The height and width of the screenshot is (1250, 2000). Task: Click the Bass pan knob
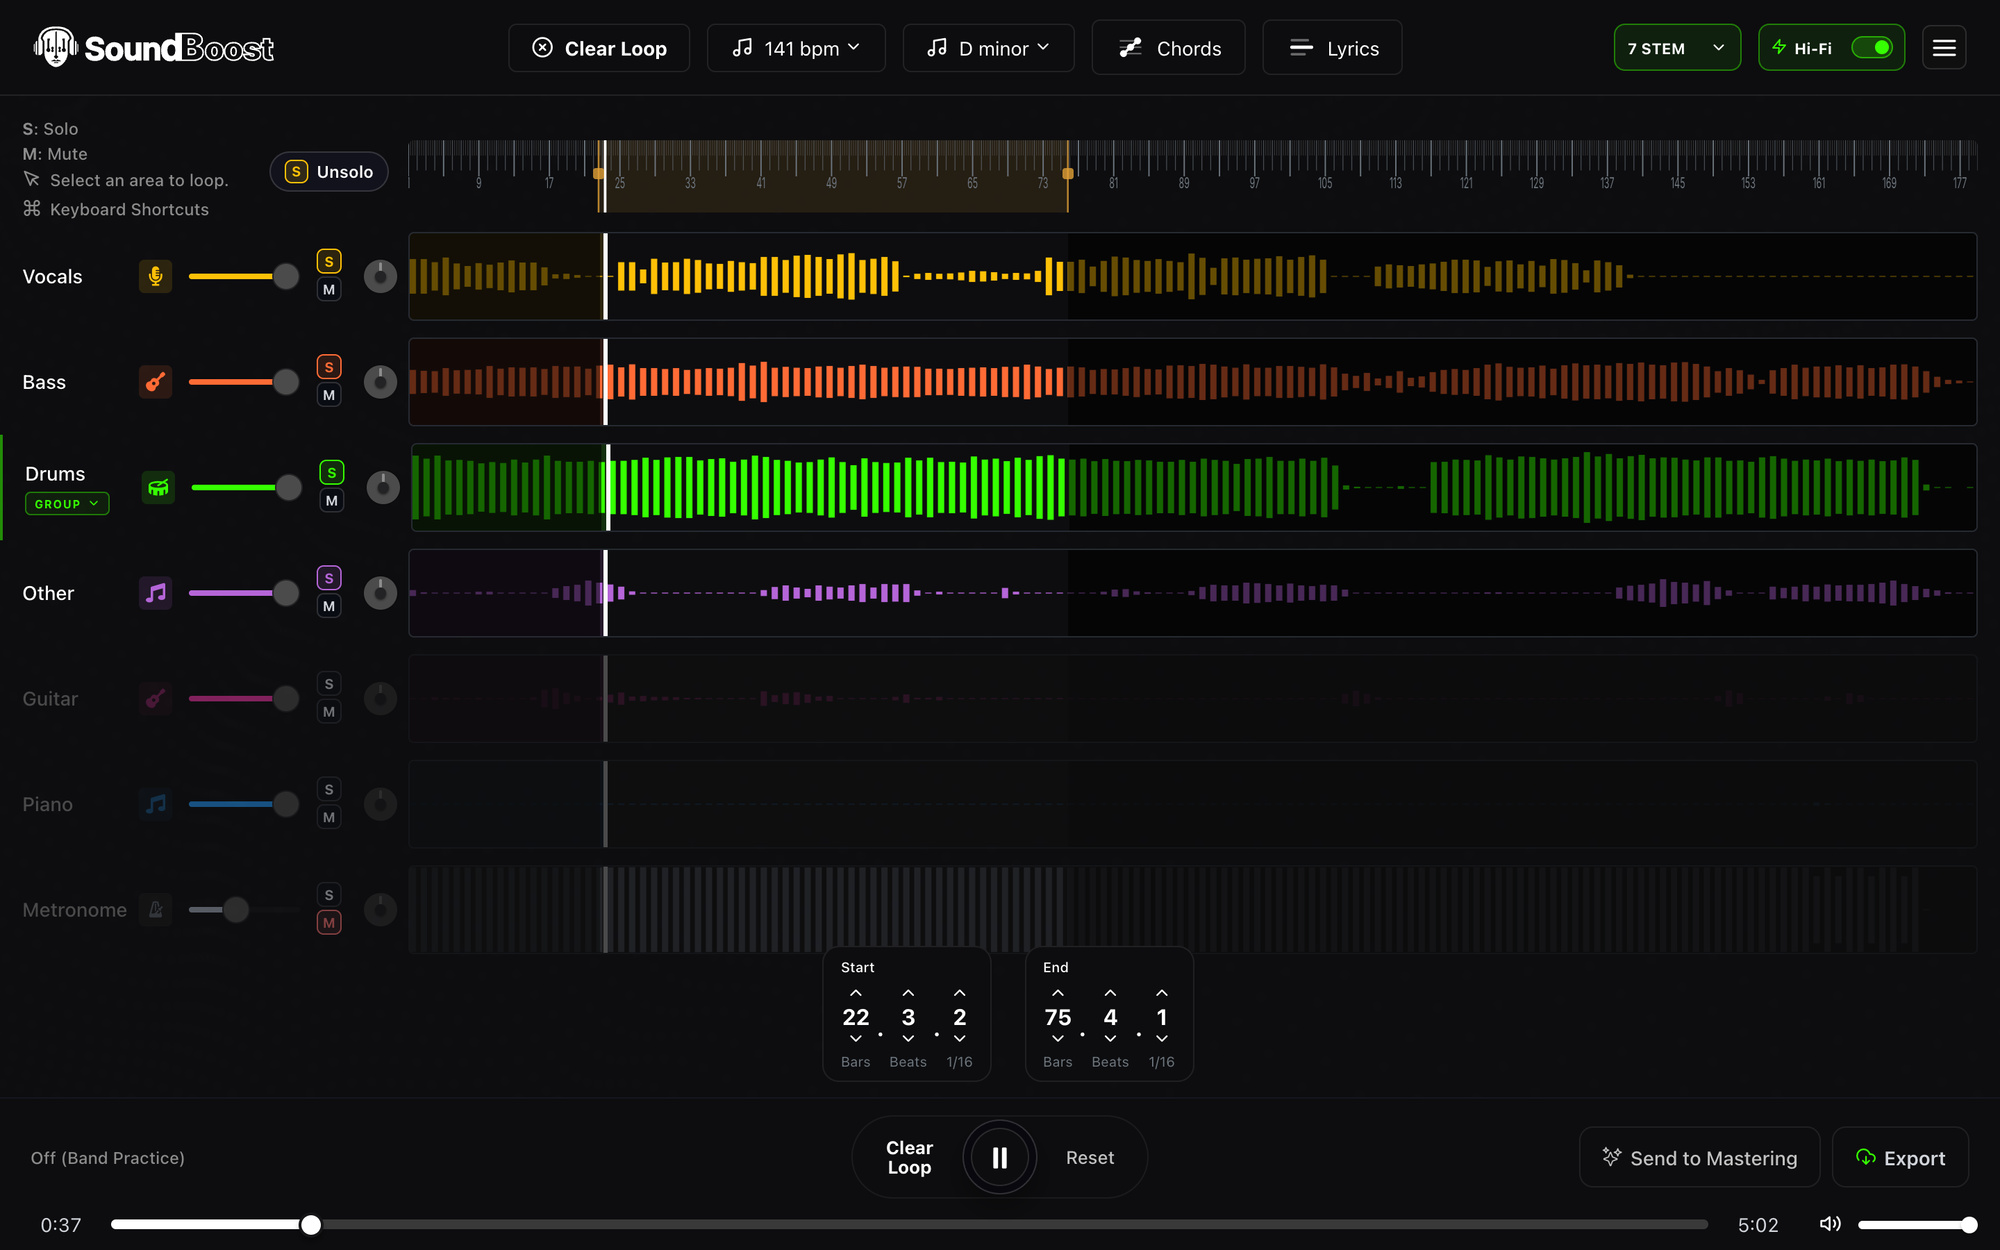pyautogui.click(x=380, y=382)
